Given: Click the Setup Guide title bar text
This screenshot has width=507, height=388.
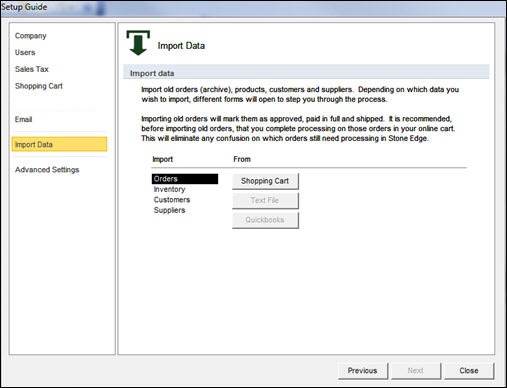Looking at the screenshot, I should [24, 7].
